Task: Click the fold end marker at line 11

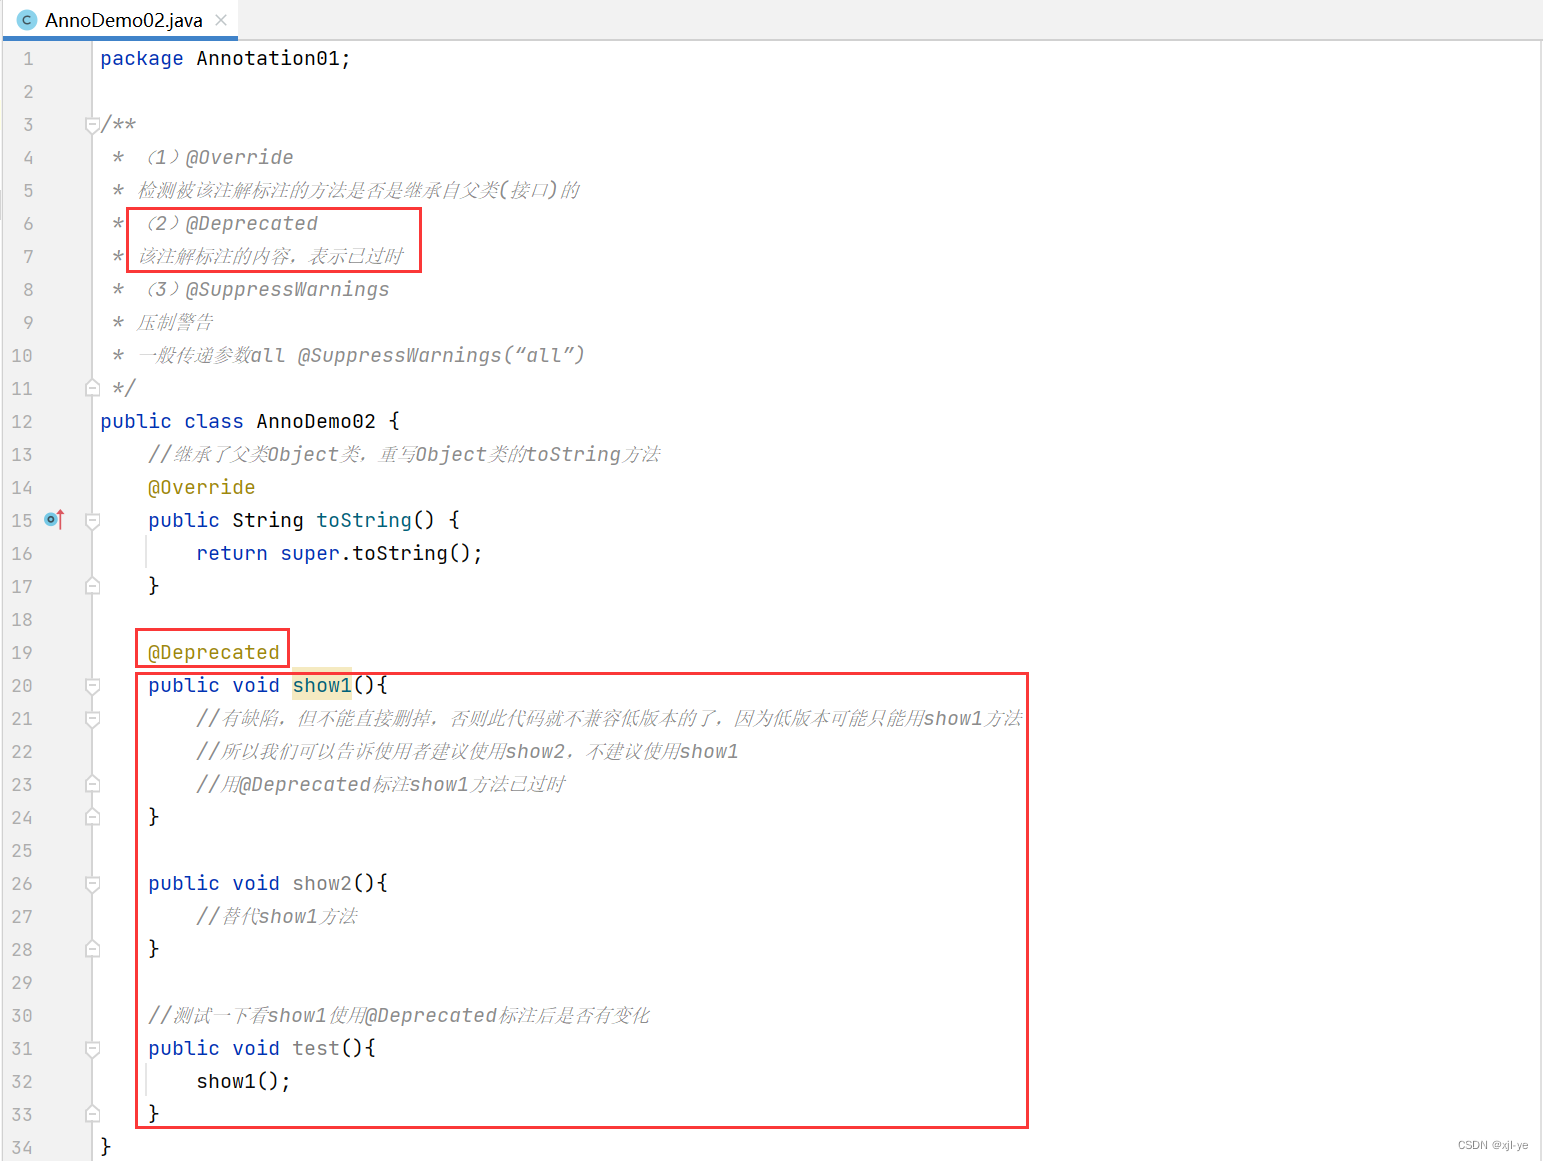Action: pos(92,388)
